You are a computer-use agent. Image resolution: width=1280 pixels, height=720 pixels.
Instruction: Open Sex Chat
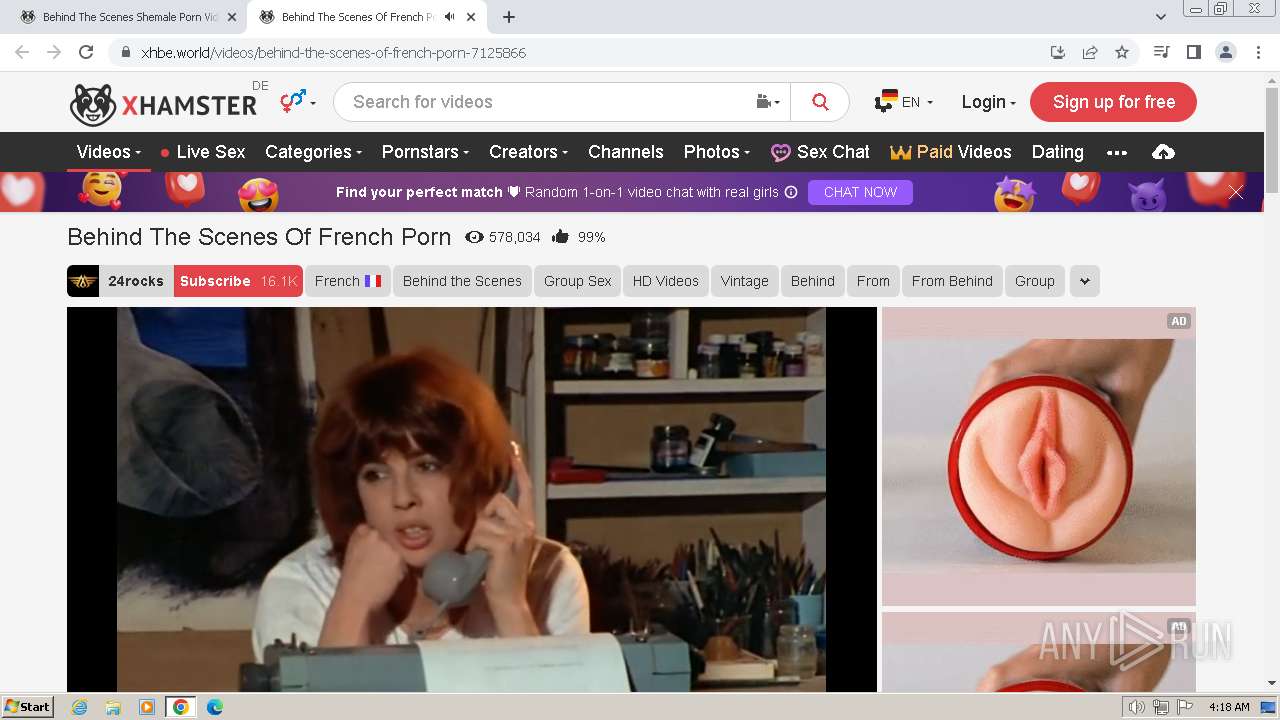coord(820,152)
